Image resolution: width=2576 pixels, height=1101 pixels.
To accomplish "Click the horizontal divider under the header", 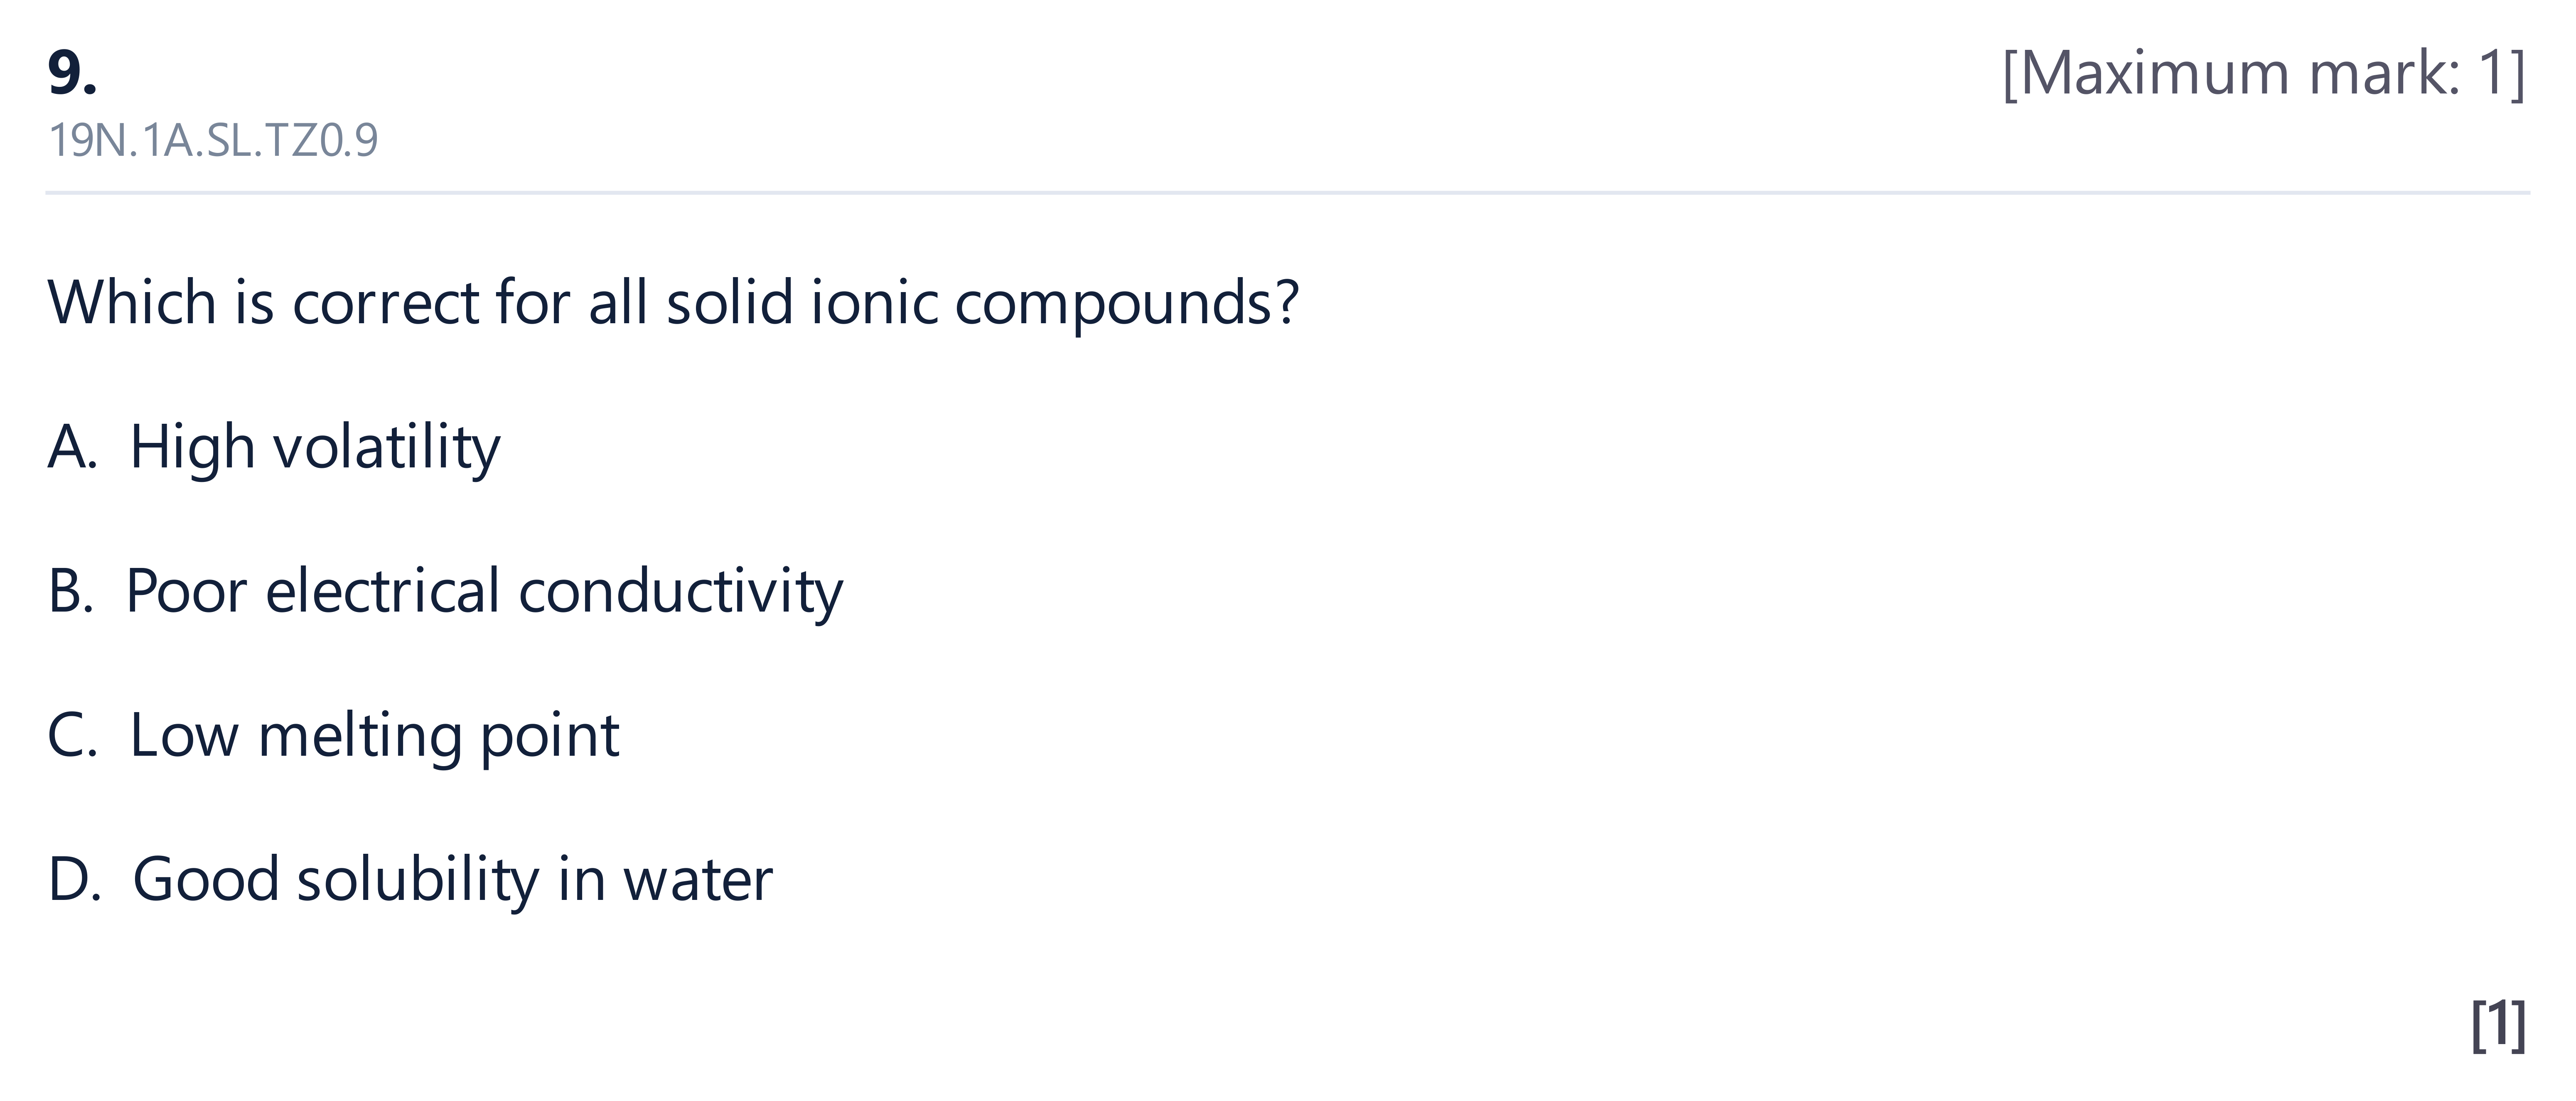I will click(1288, 192).
